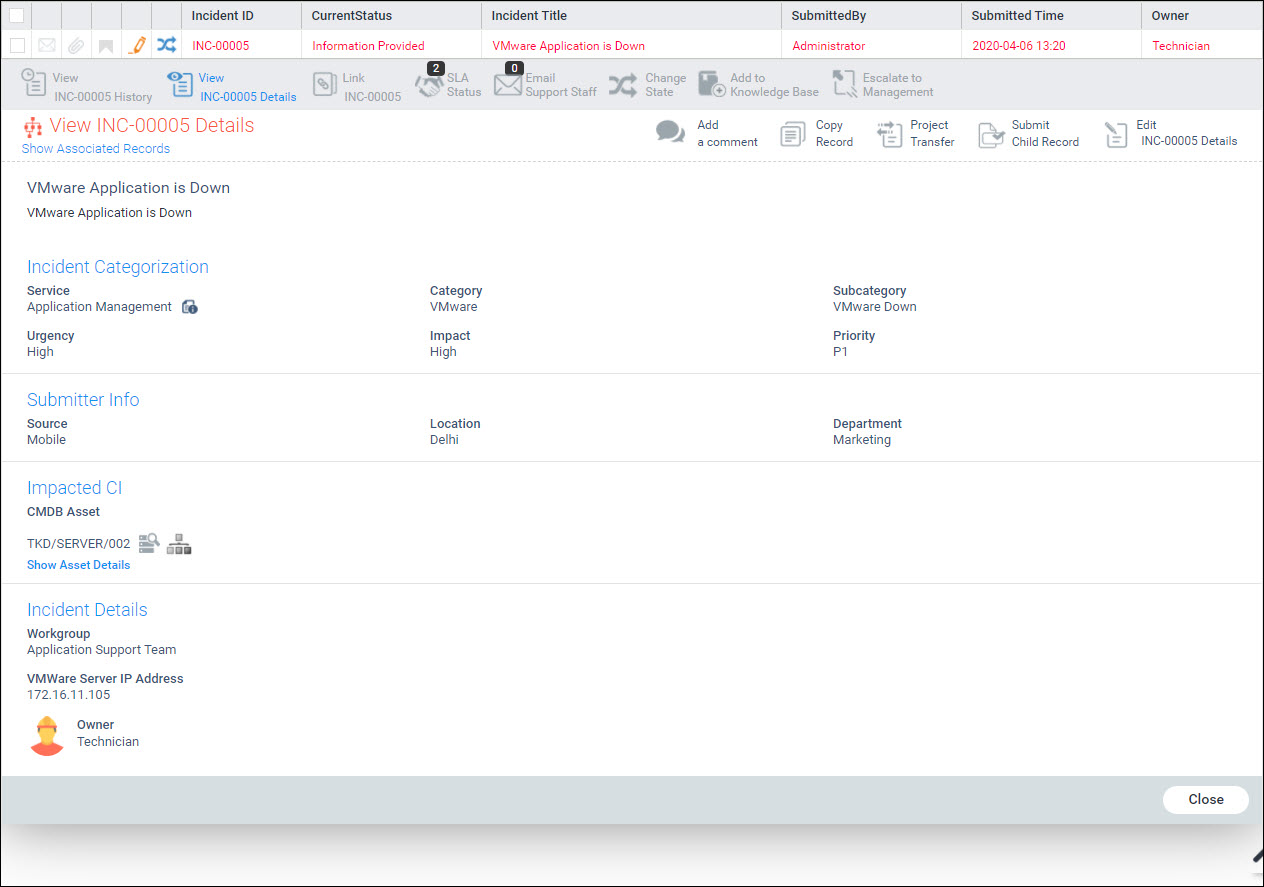Click the bookmark flag icon in the row
The image size is (1264, 887).
106,45
